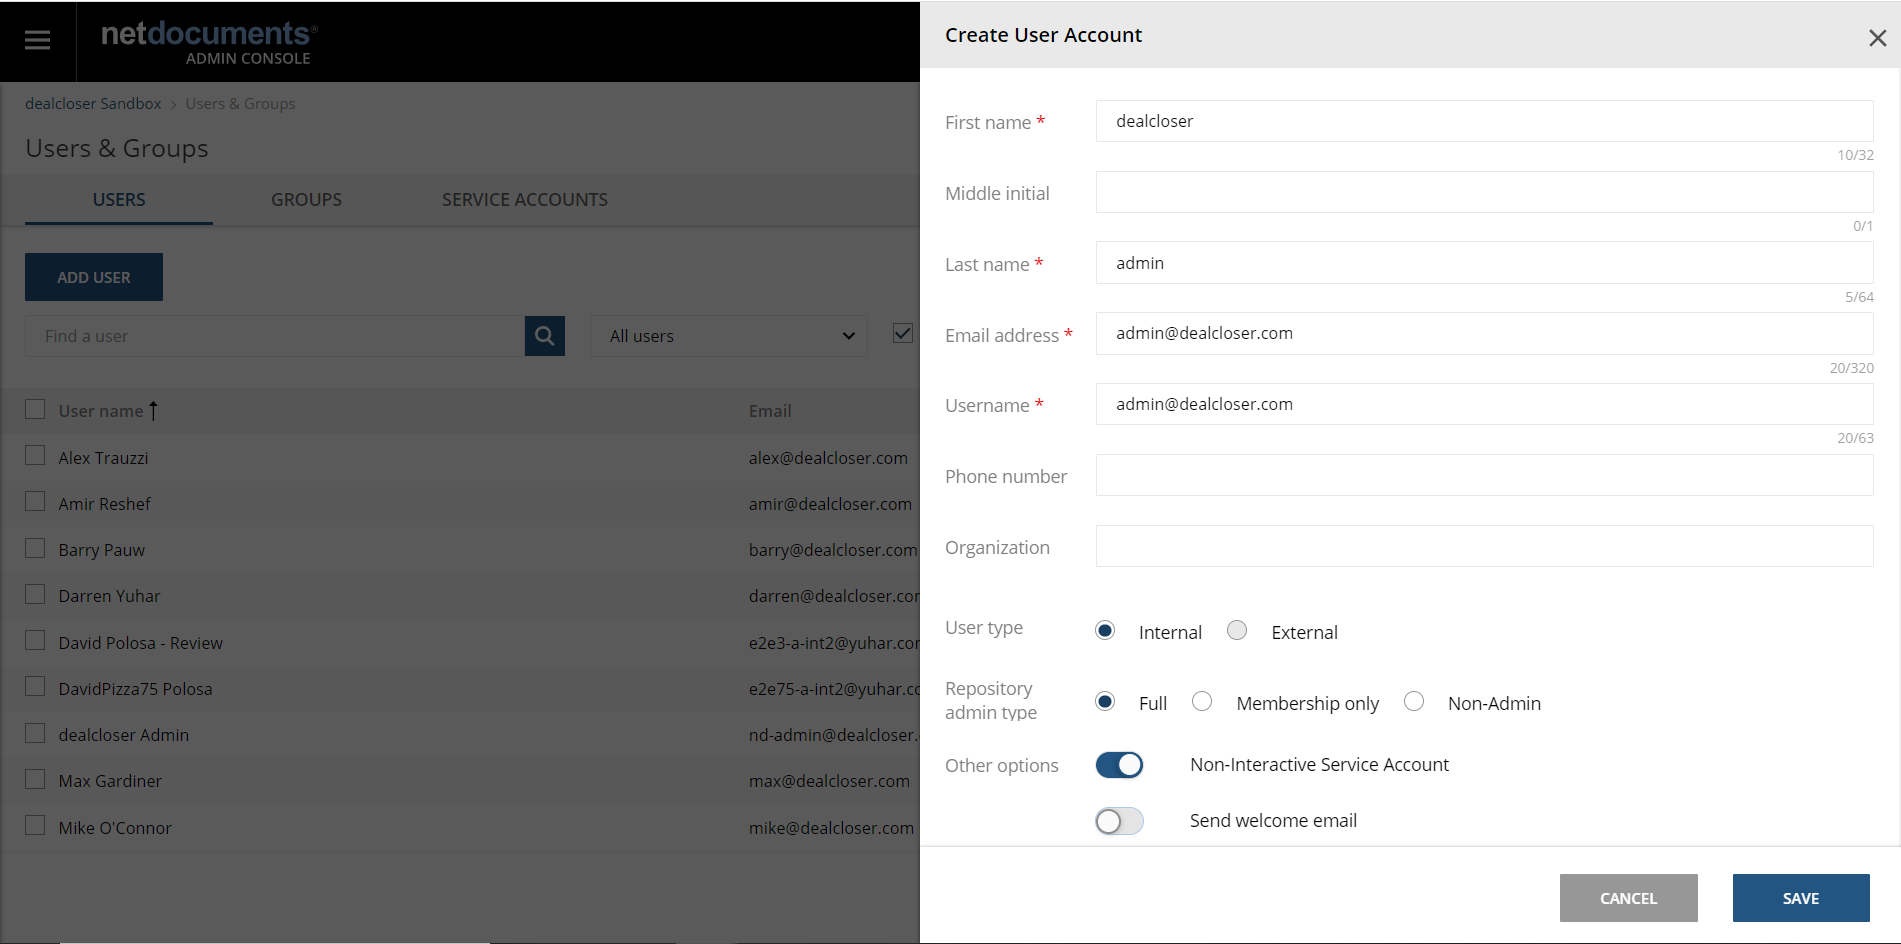Choose Full repository admin type
The width and height of the screenshot is (1901, 944).
click(x=1105, y=702)
